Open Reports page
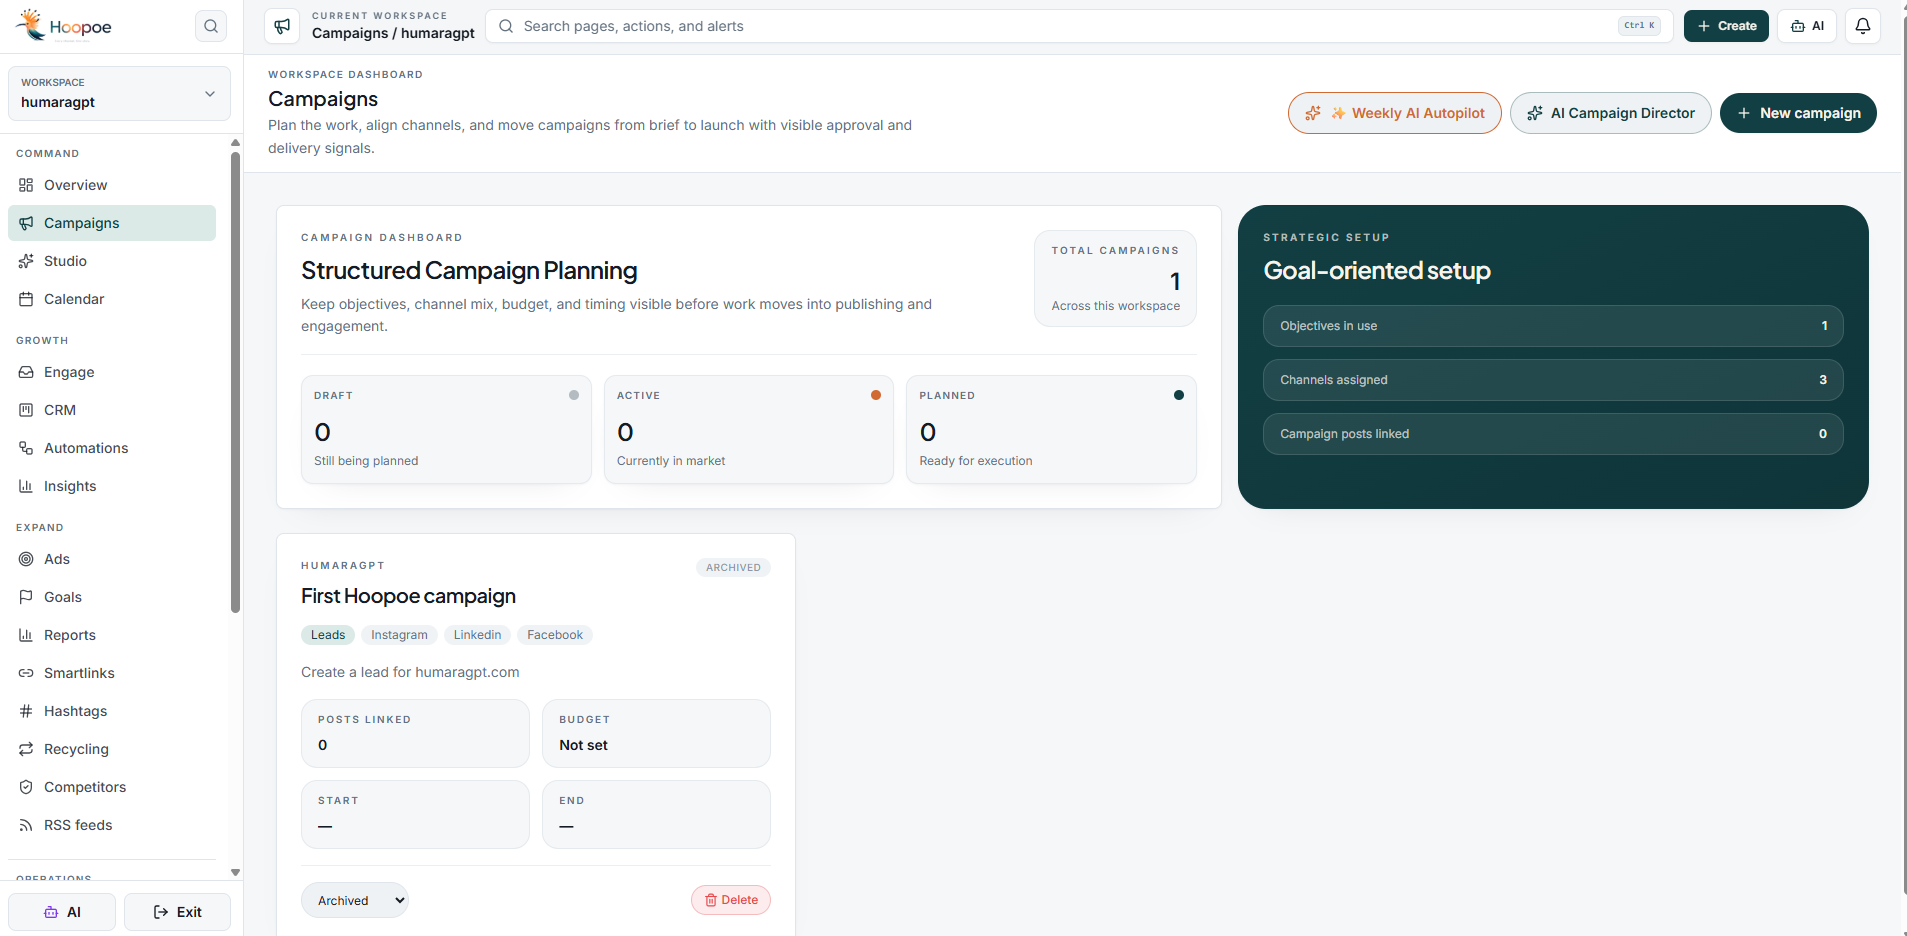1907x936 pixels. [112, 635]
